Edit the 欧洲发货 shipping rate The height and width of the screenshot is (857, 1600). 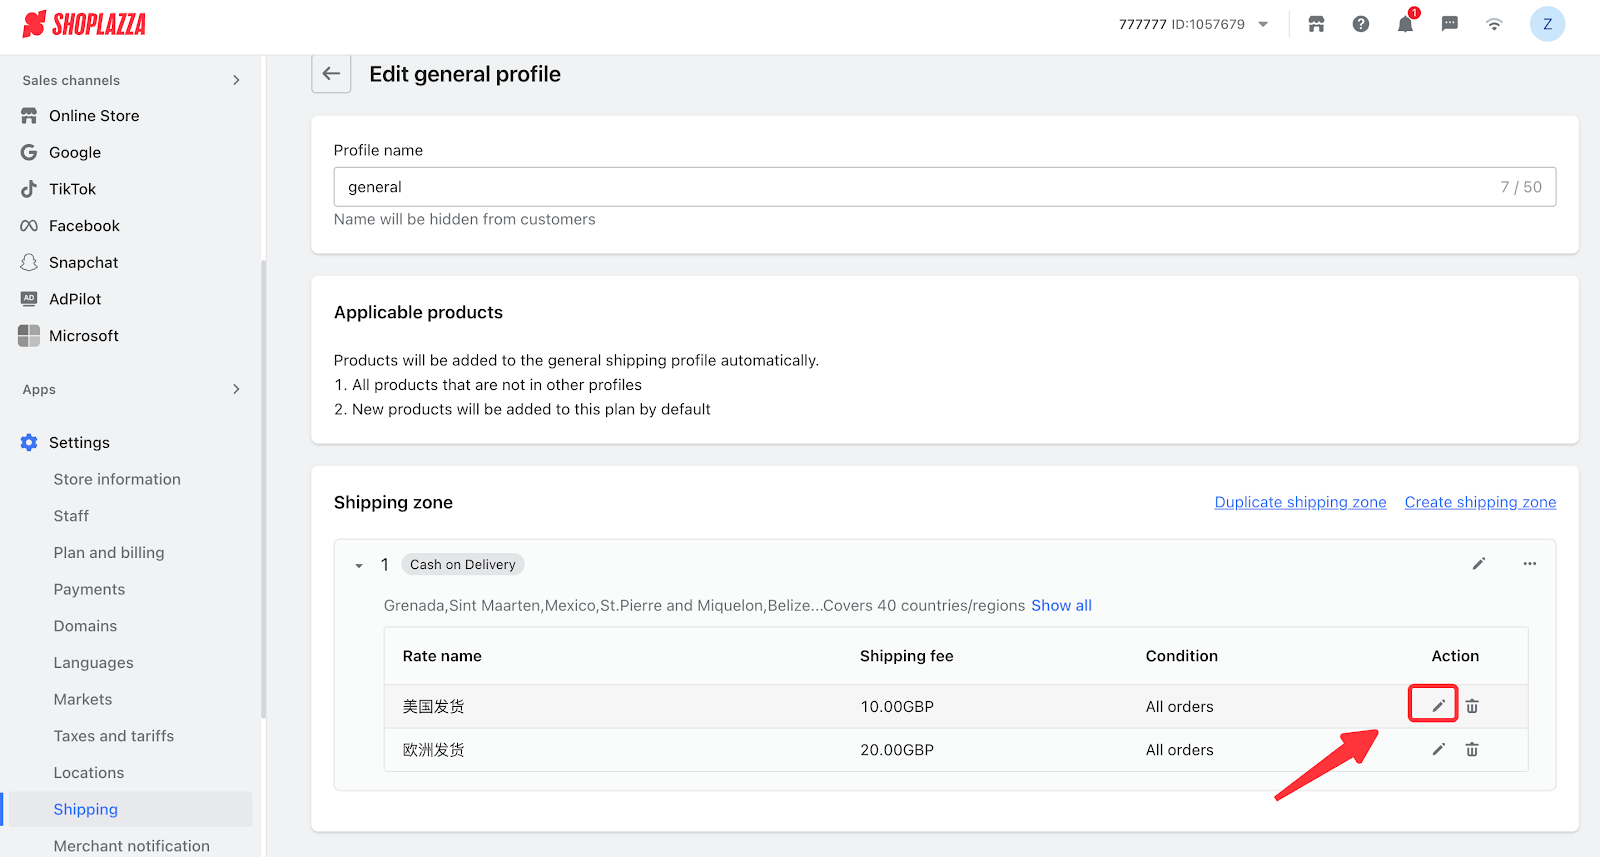(1438, 750)
